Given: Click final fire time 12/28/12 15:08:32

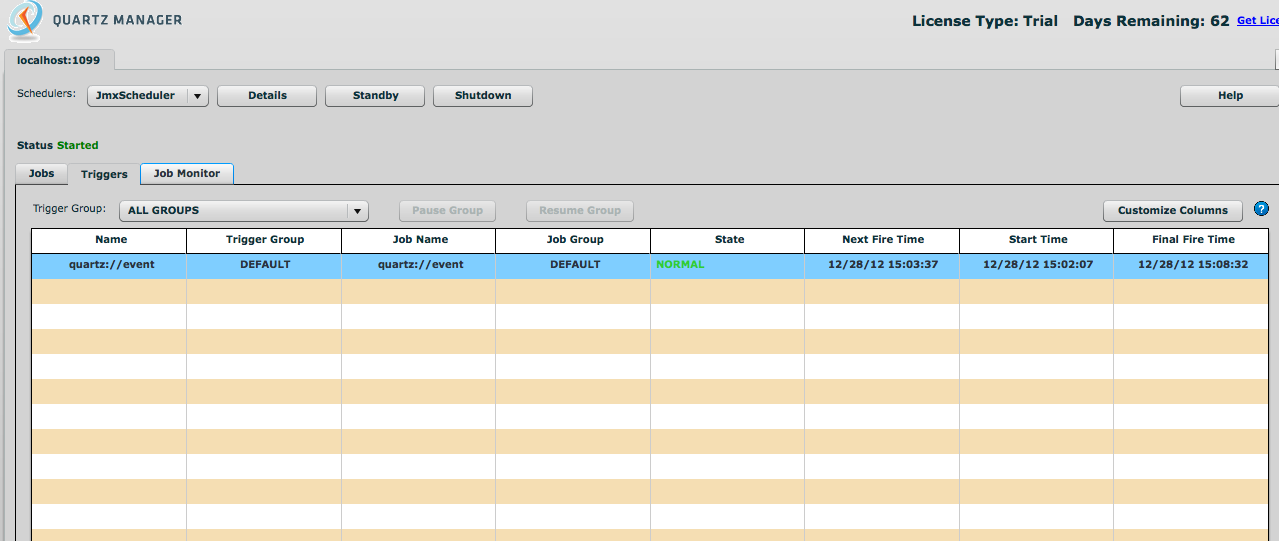Looking at the screenshot, I should (x=1193, y=265).
